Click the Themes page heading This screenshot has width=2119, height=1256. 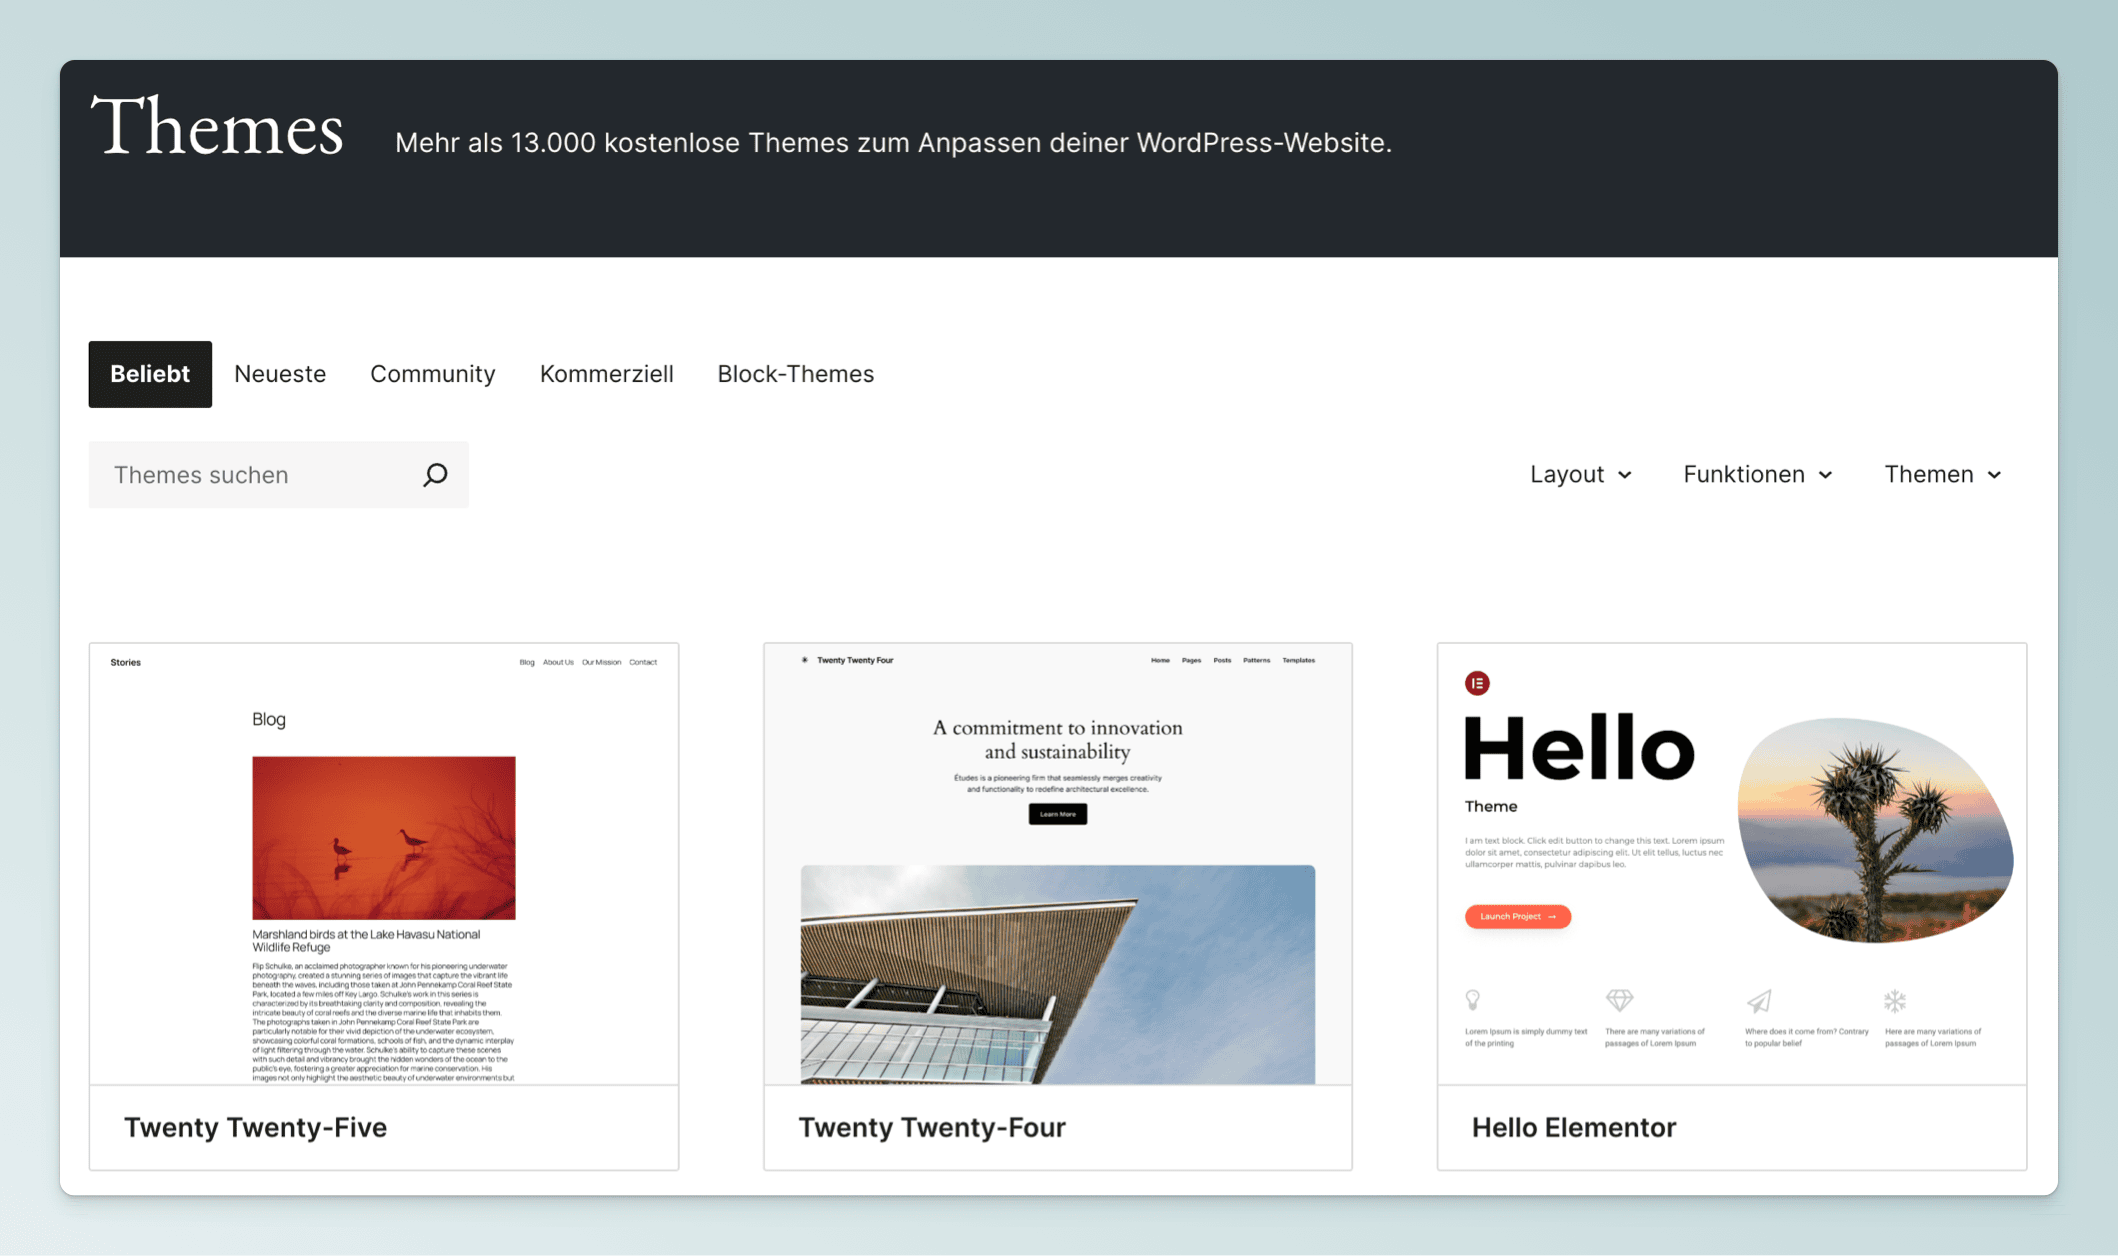click(217, 127)
